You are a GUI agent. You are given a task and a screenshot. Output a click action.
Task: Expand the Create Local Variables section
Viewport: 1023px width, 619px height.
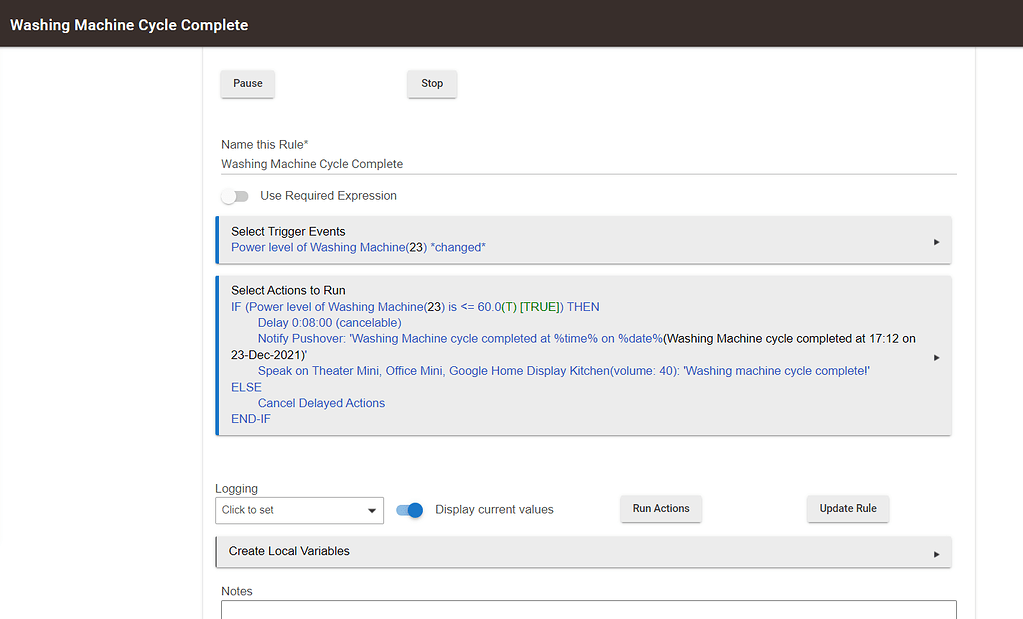(x=290, y=551)
